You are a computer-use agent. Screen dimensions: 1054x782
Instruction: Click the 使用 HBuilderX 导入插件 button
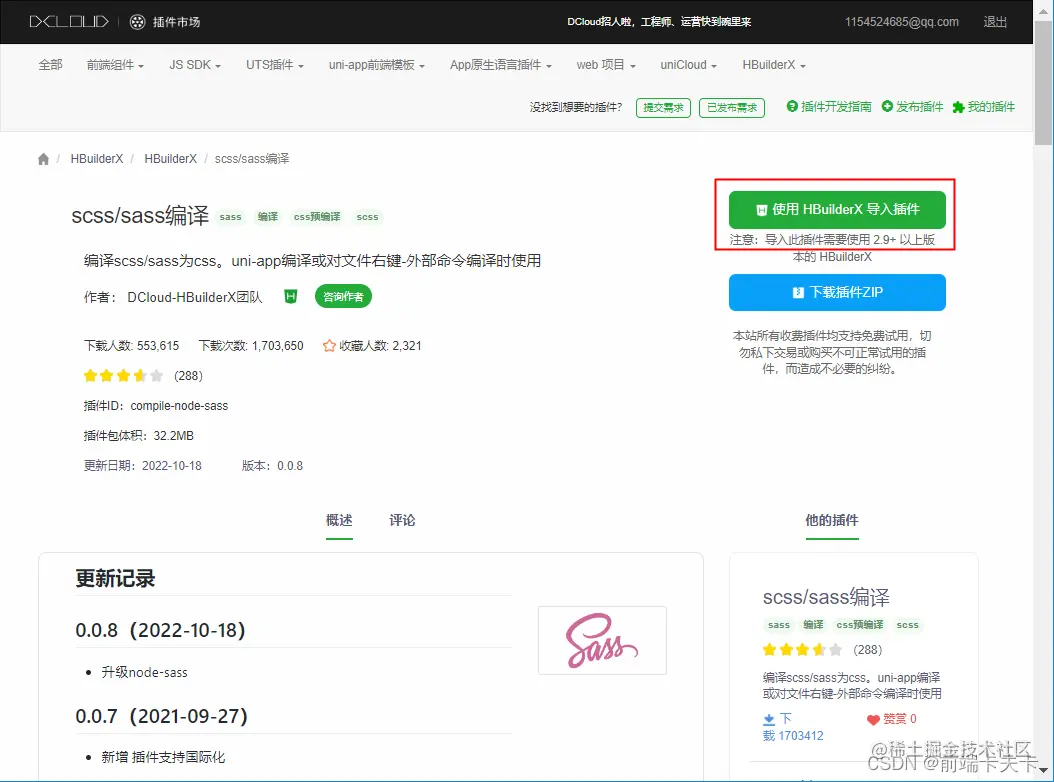[836, 210]
